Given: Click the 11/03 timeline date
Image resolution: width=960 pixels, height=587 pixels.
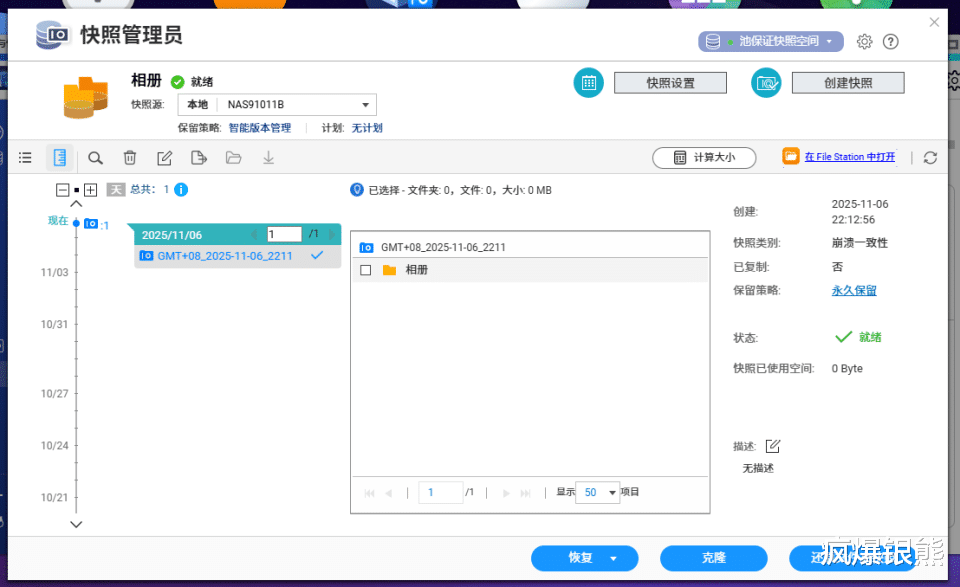Looking at the screenshot, I should [54, 272].
